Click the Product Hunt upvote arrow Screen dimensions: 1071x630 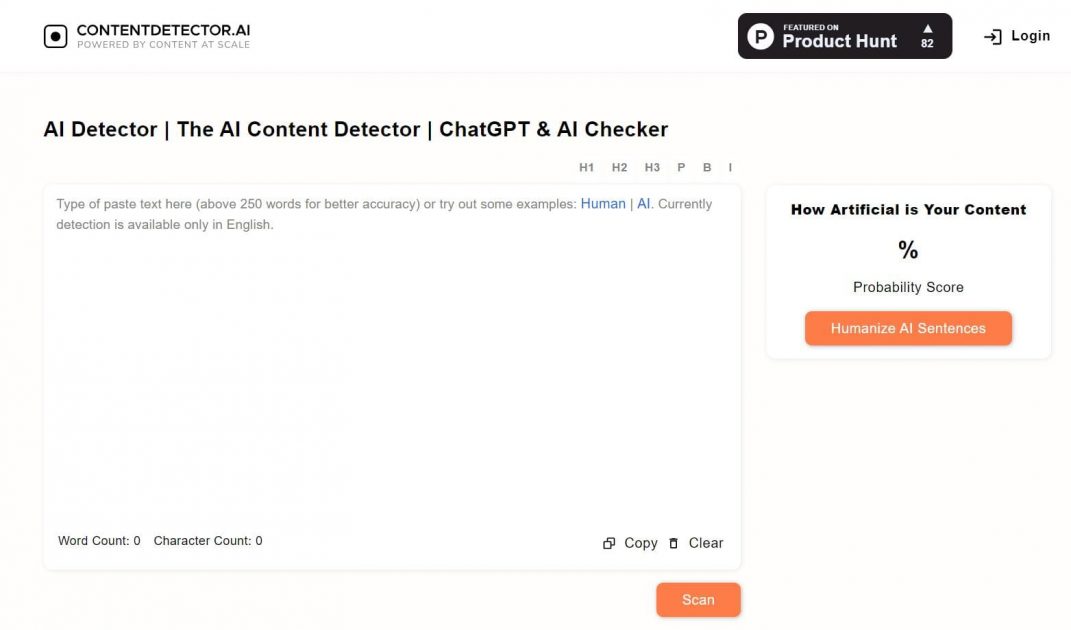(929, 30)
